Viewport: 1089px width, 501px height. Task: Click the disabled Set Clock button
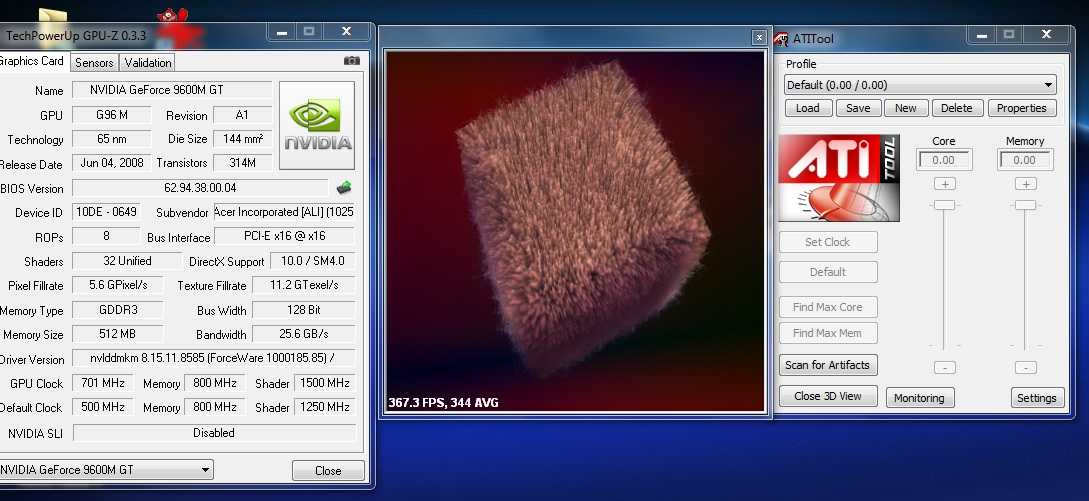coord(828,242)
